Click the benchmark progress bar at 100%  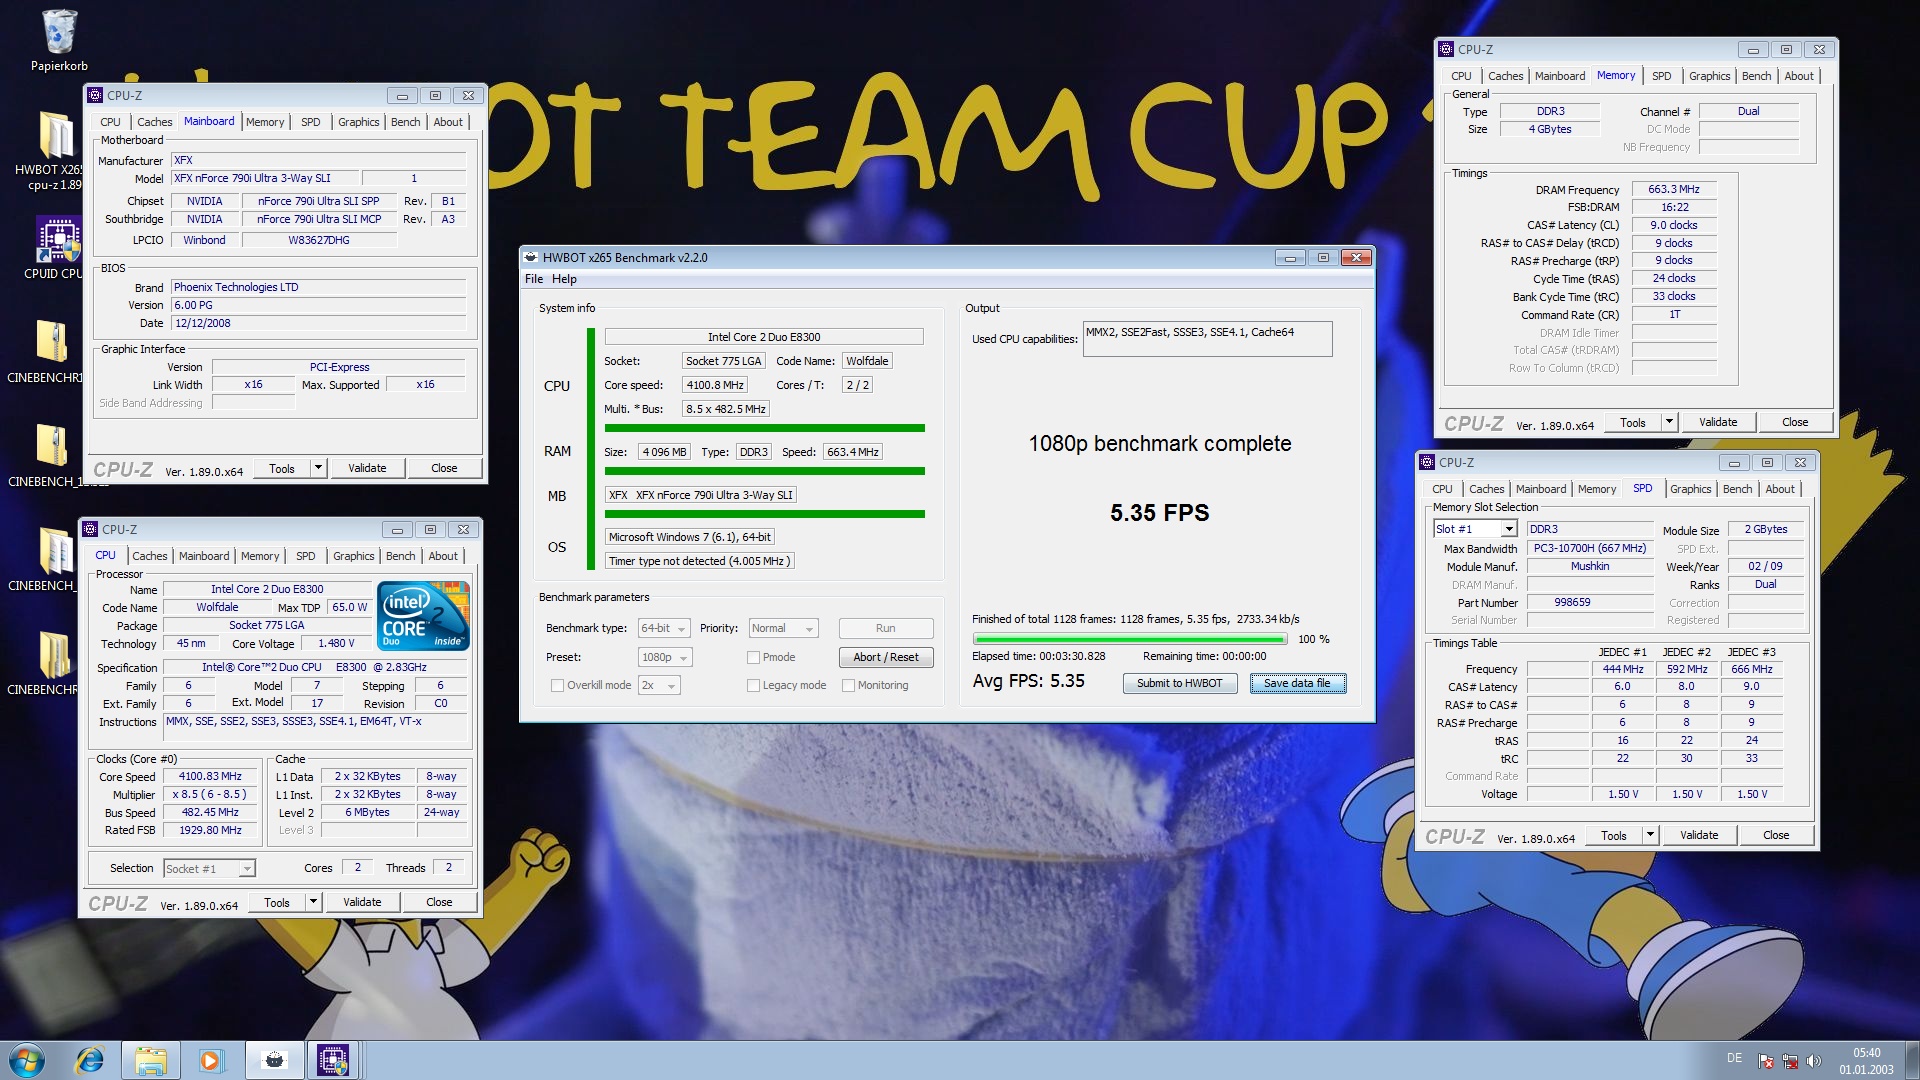[1130, 639]
